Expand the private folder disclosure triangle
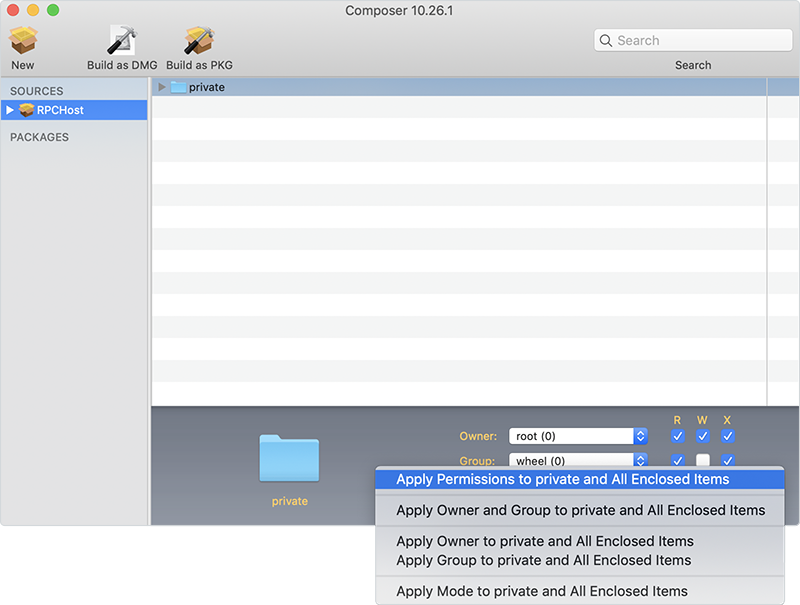 (162, 87)
